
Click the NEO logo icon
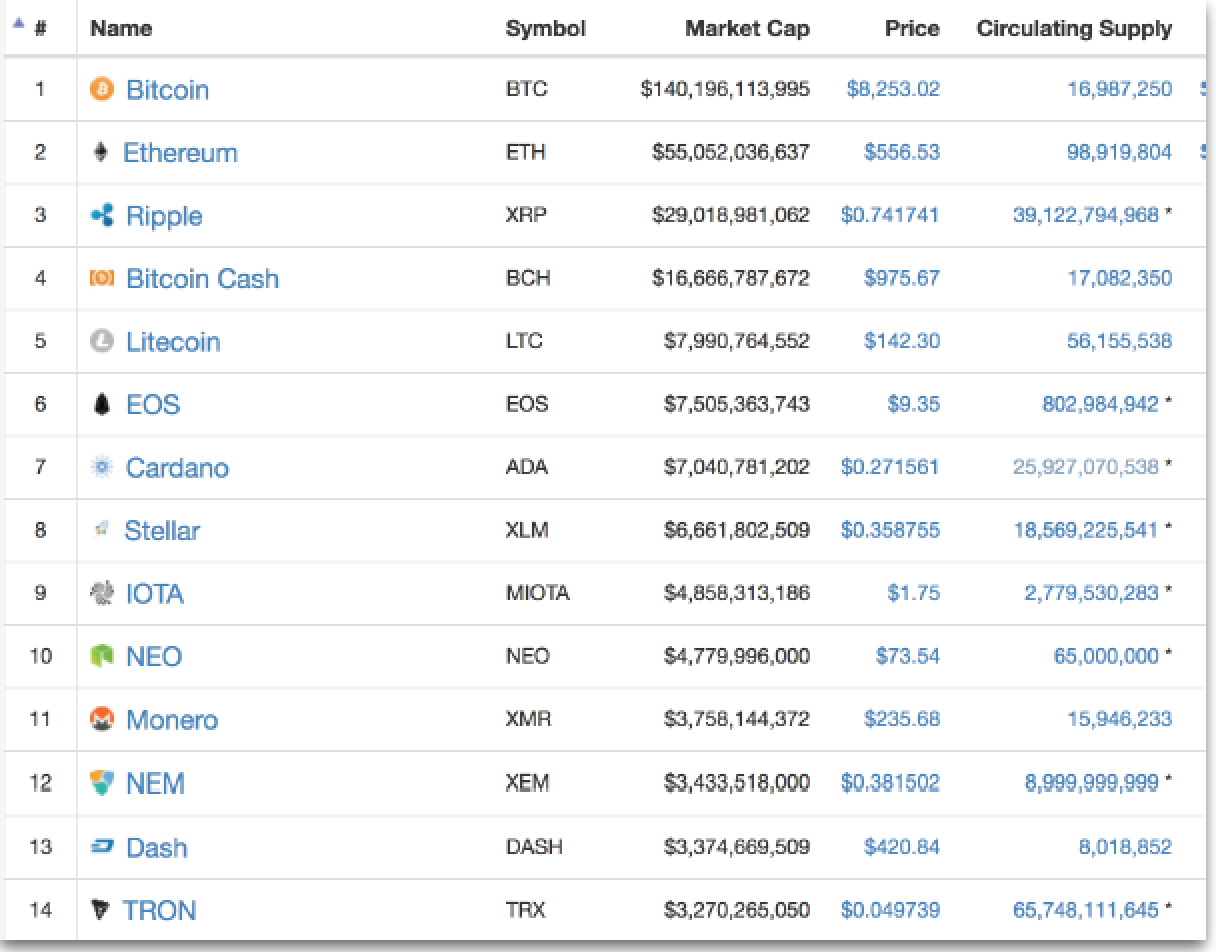[x=101, y=657]
